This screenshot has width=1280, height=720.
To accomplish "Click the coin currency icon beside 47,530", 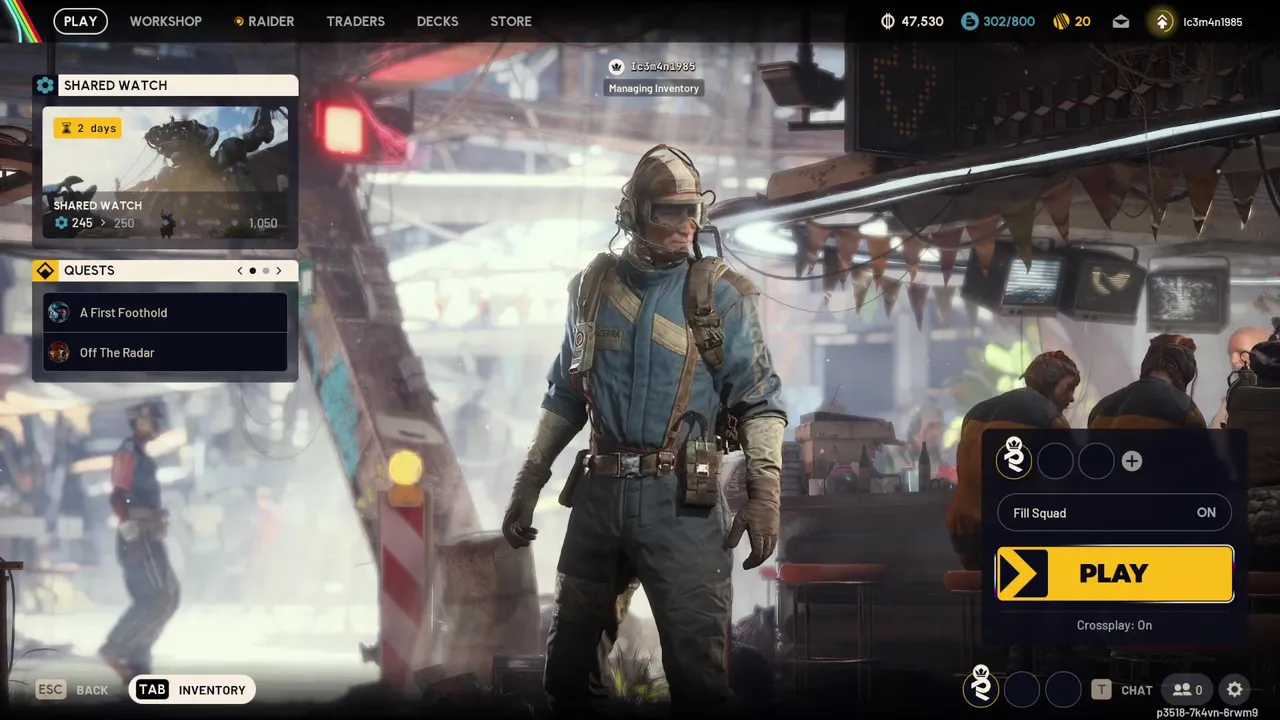I will [888, 21].
